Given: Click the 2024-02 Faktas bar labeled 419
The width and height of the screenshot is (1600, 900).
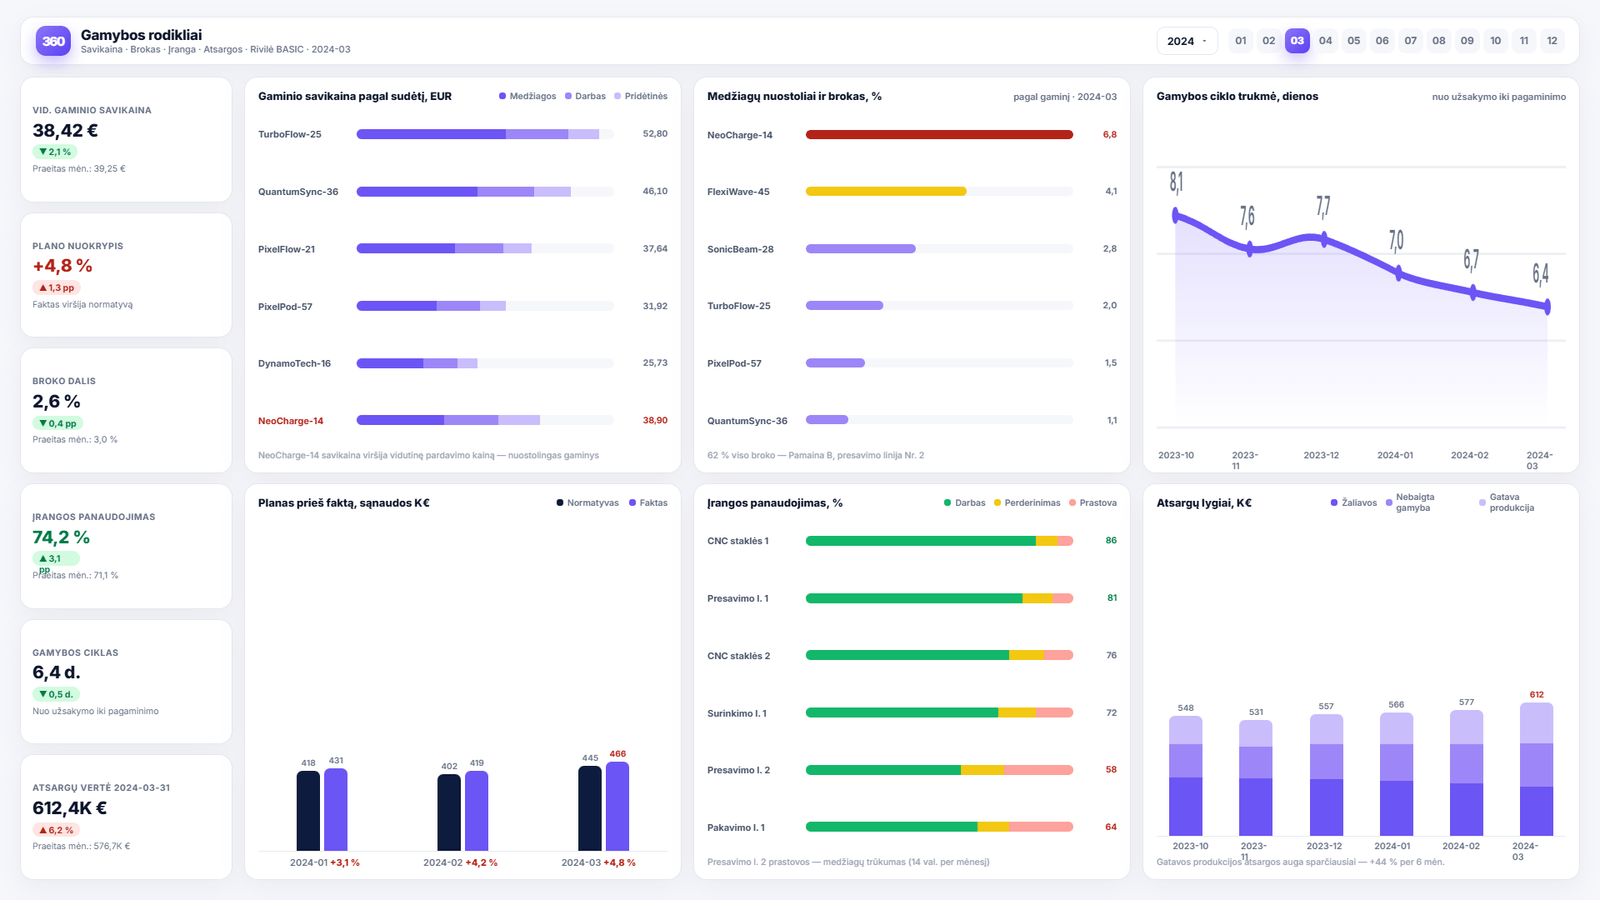Looking at the screenshot, I should [x=477, y=811].
